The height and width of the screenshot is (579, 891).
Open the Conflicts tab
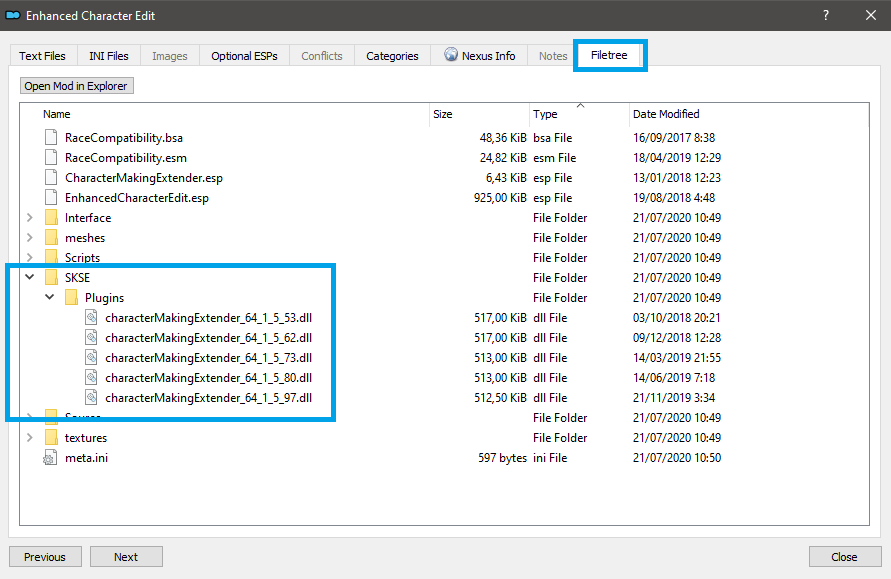click(322, 56)
